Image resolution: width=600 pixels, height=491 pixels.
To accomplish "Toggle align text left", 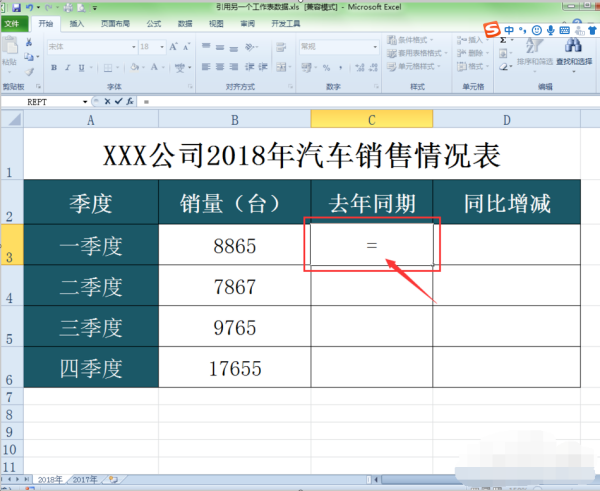I will (x=206, y=67).
